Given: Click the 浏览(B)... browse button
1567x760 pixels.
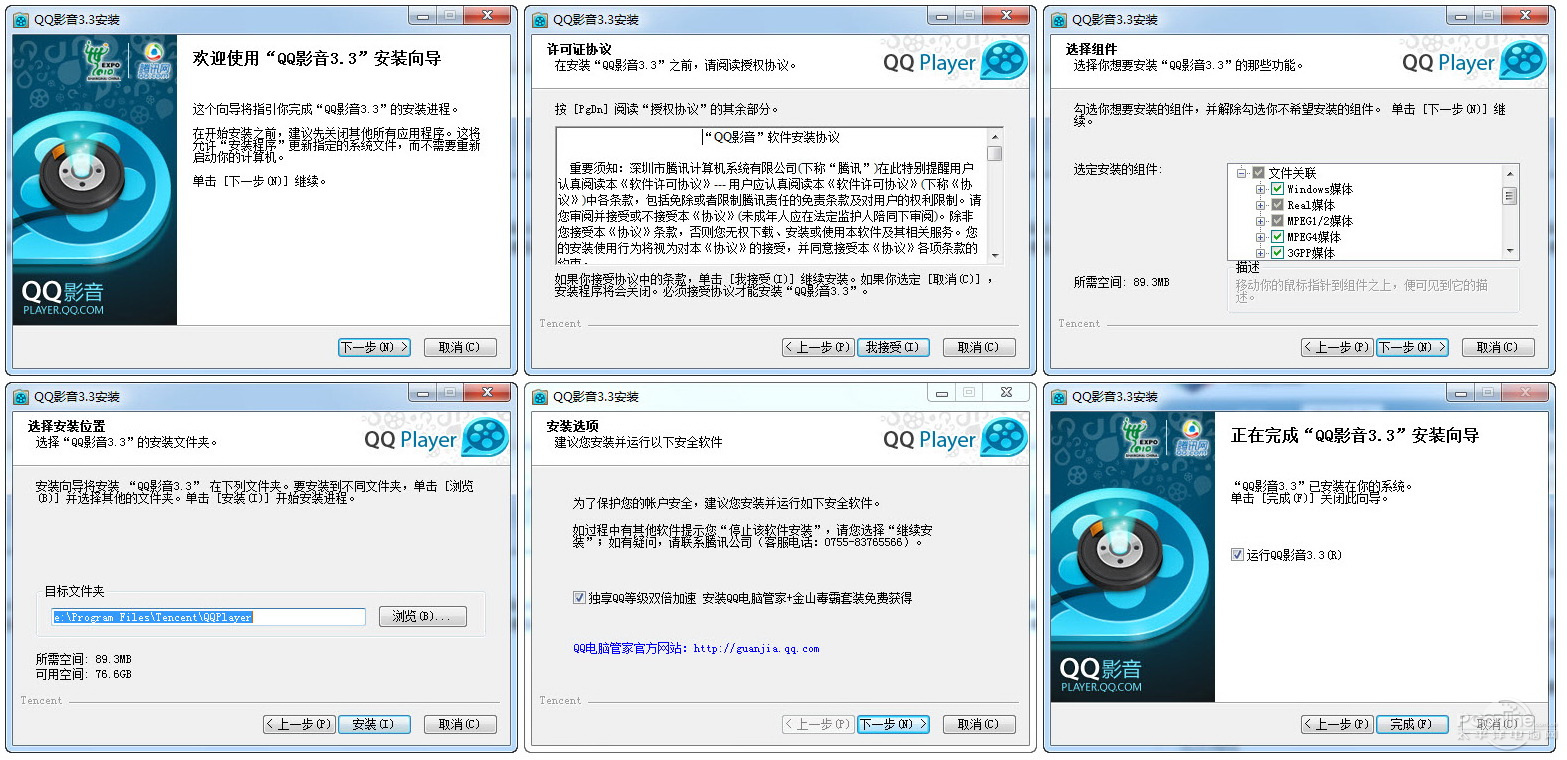Looking at the screenshot, I should [422, 617].
